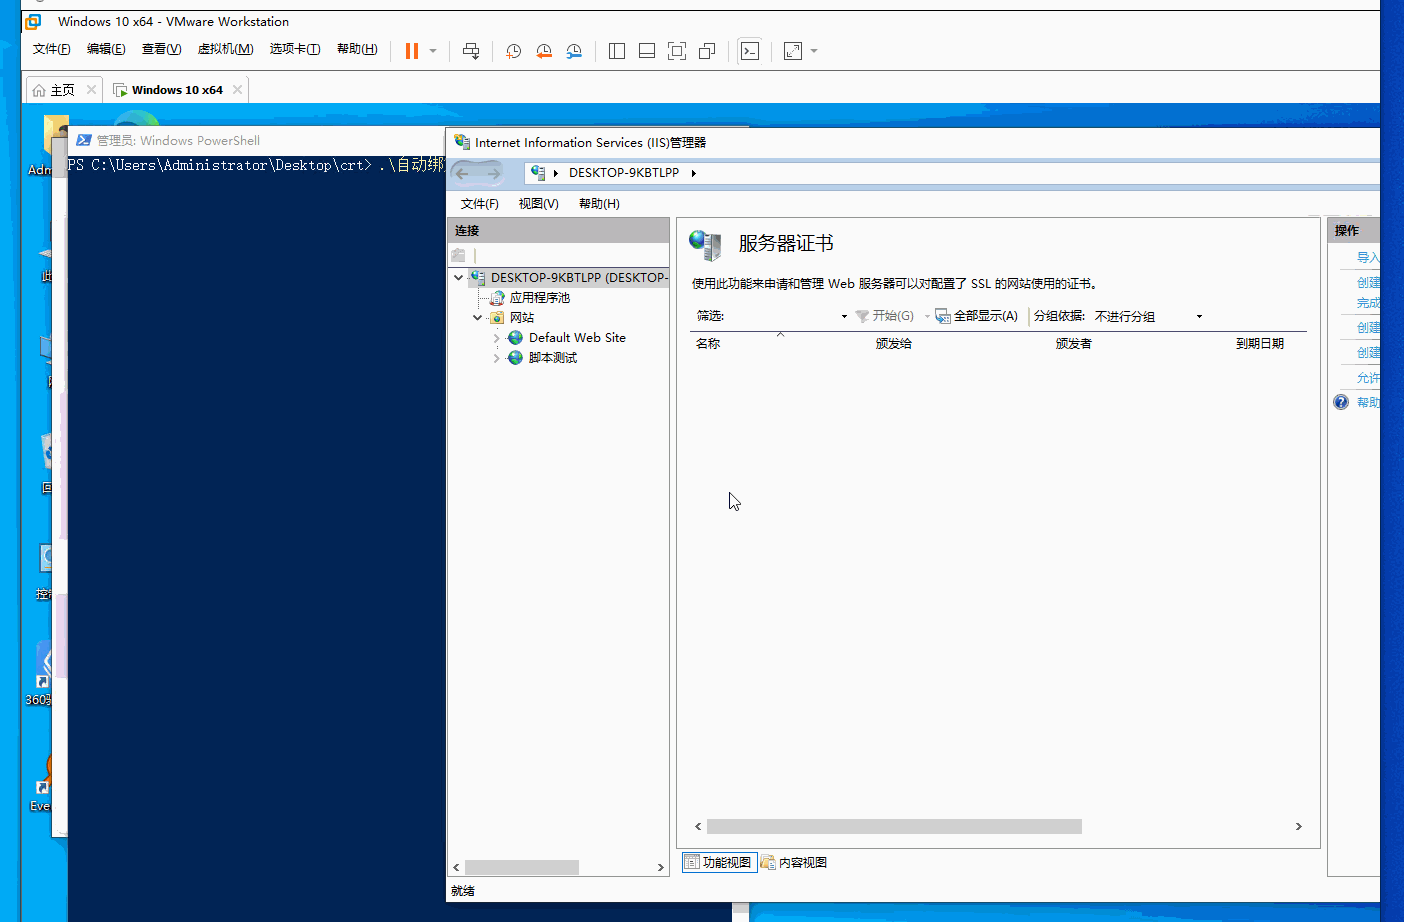Toggle the library sidebar panel icon
Image resolution: width=1404 pixels, height=922 pixels.
click(x=617, y=51)
